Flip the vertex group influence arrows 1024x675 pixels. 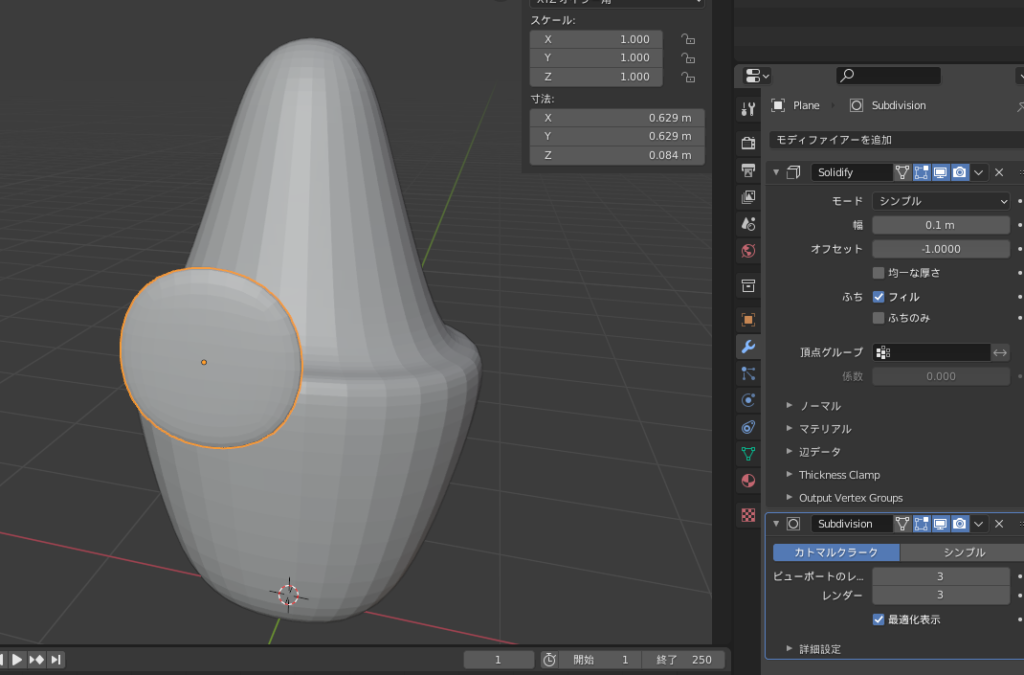coord(1000,353)
